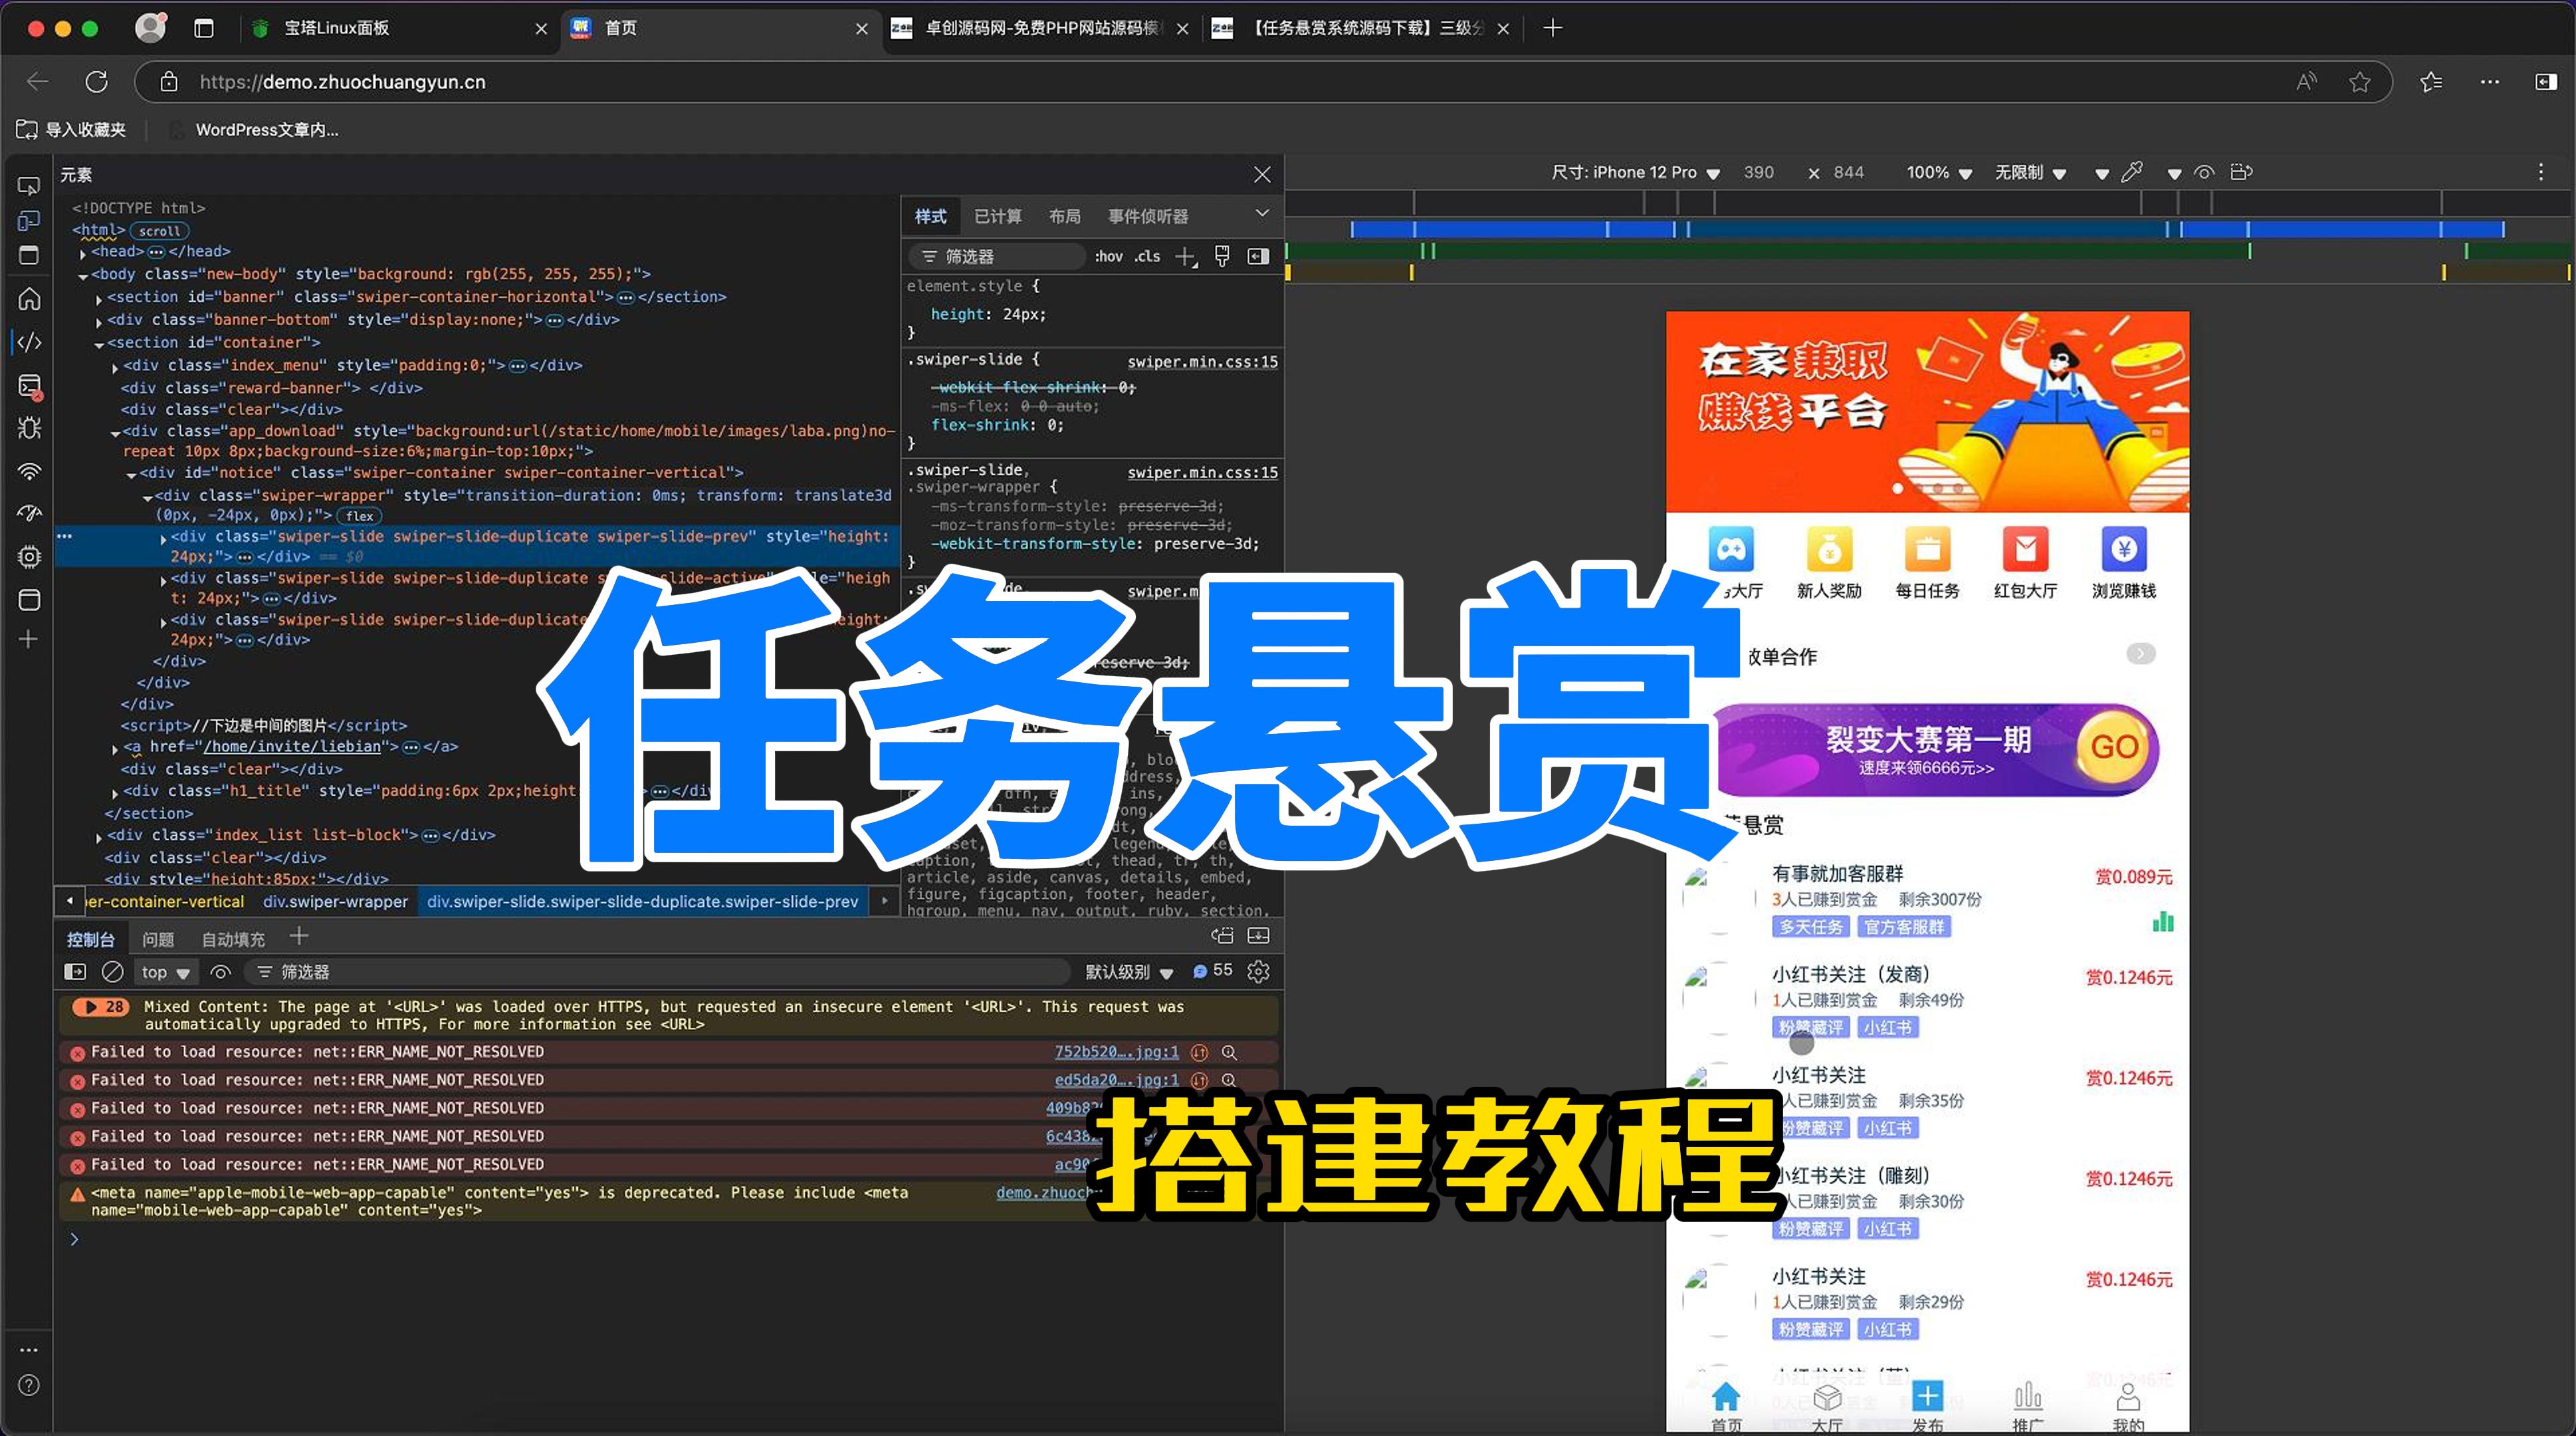Open DevTools help question mark icon

click(x=29, y=1385)
